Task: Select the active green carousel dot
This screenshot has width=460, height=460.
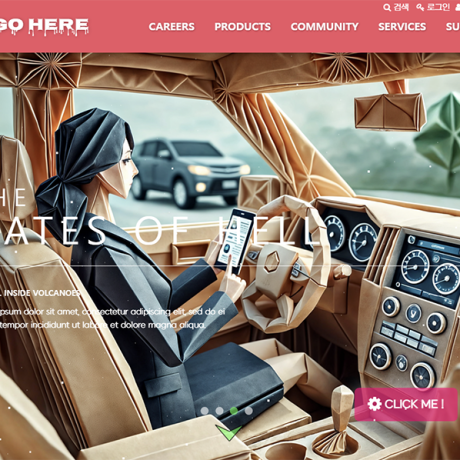Action: (x=234, y=411)
